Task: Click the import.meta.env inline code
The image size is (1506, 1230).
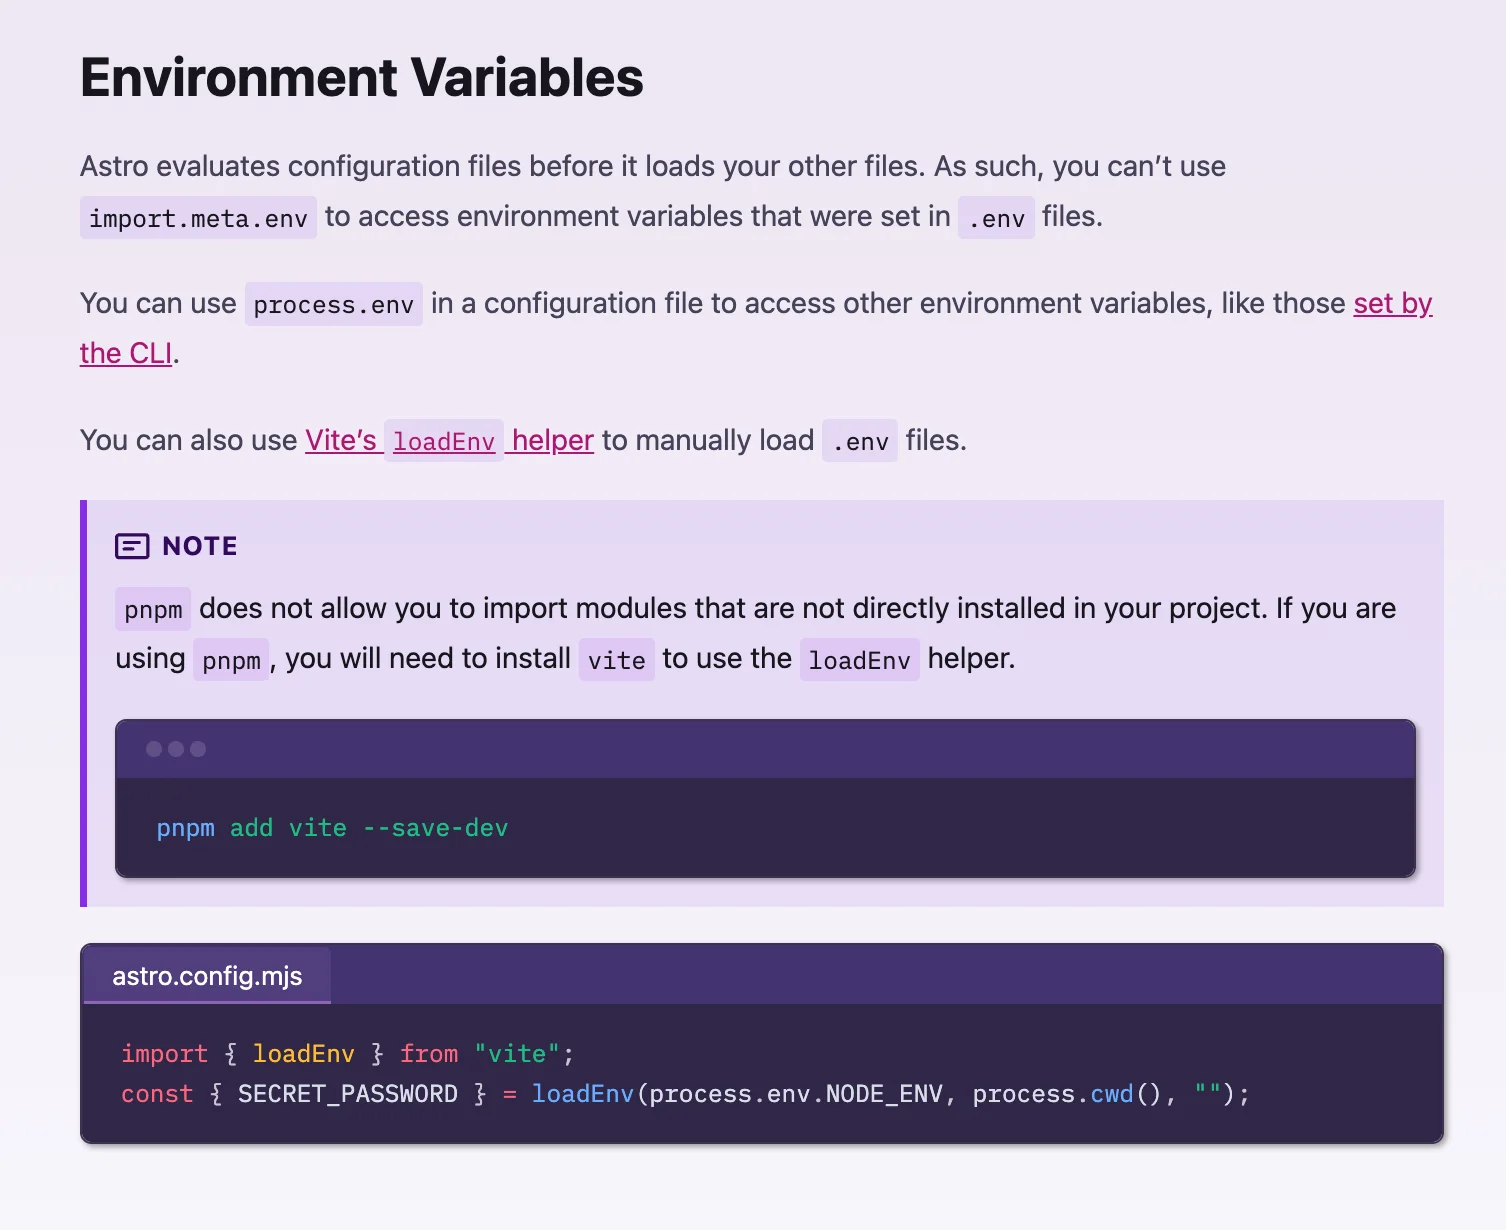Action: [x=198, y=218]
